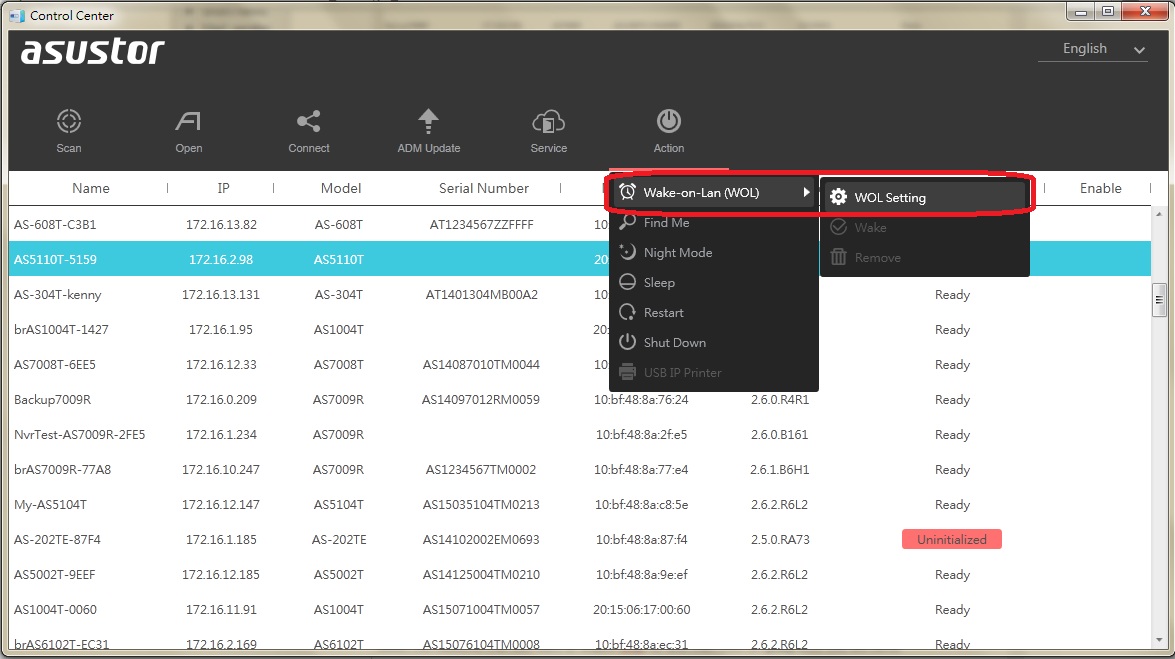The width and height of the screenshot is (1175, 659).
Task: Click serial number AS14087010TM0044
Action: (x=481, y=364)
